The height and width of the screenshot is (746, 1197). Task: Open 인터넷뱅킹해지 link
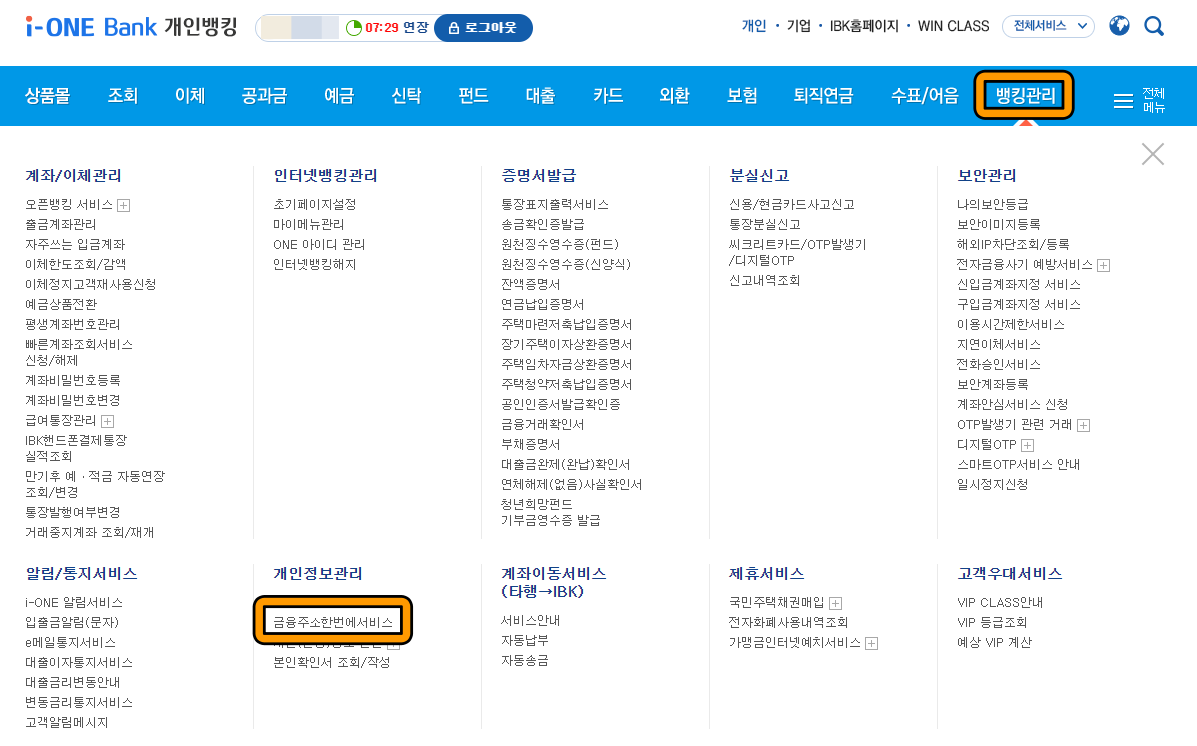(x=315, y=264)
